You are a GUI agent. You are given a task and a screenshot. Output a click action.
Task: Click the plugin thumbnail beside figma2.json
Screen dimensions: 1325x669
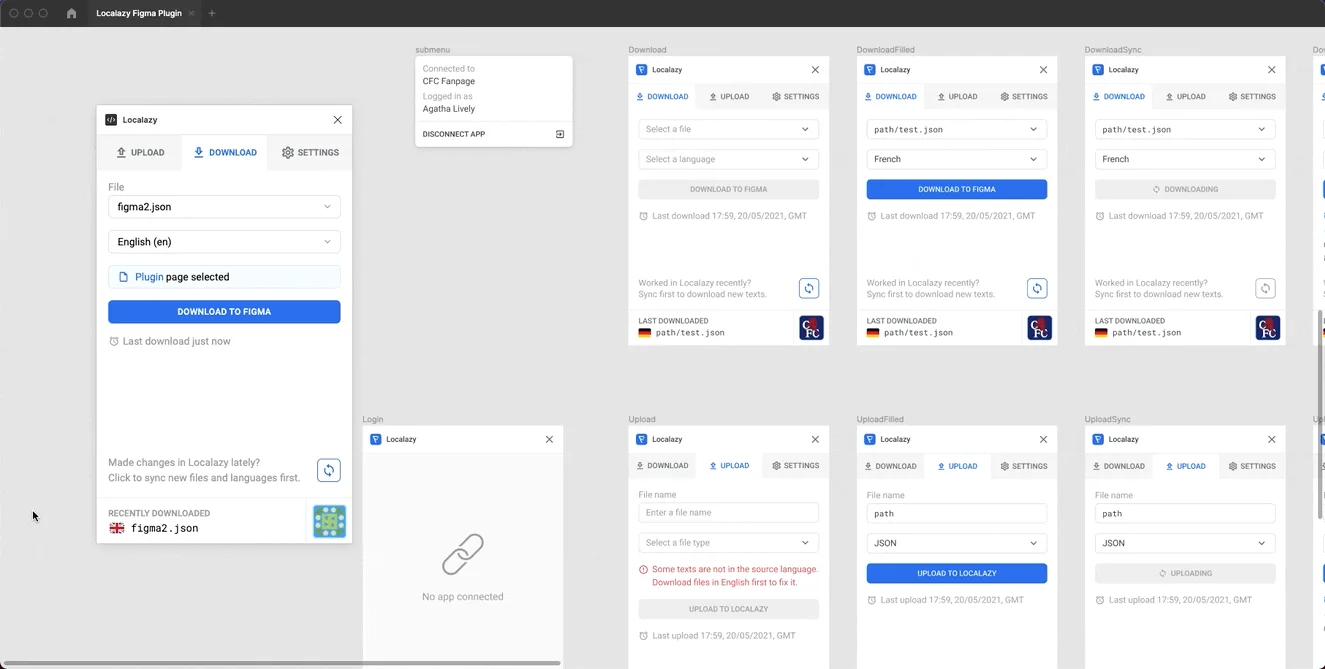[x=329, y=521]
